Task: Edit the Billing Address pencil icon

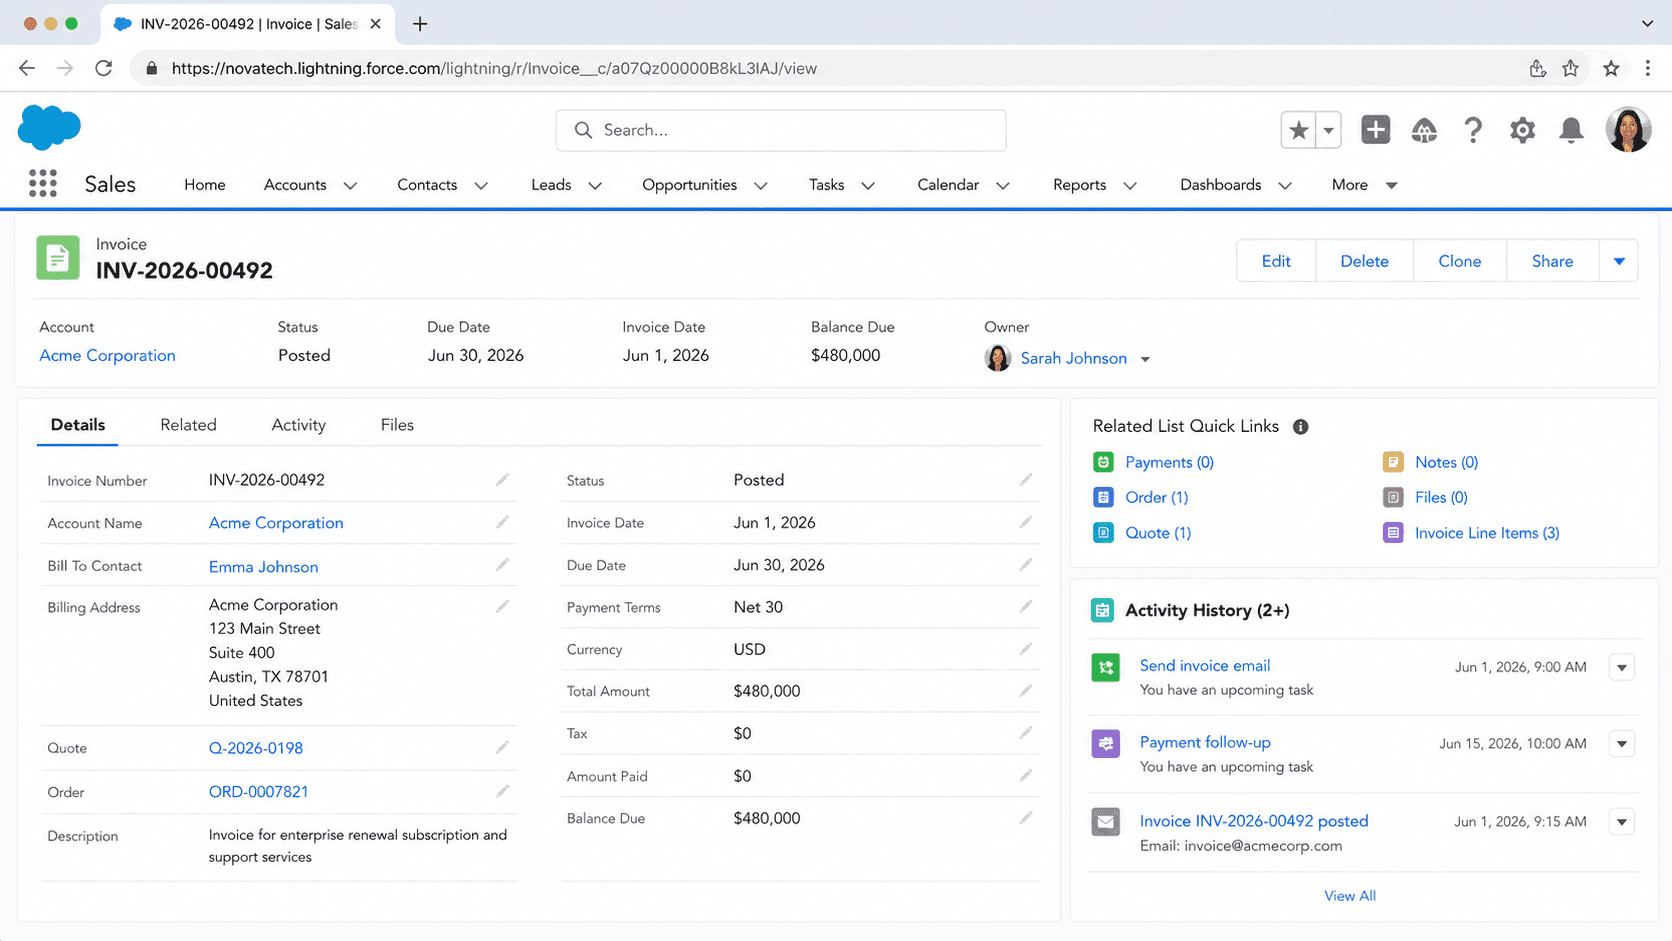Action: tap(502, 606)
